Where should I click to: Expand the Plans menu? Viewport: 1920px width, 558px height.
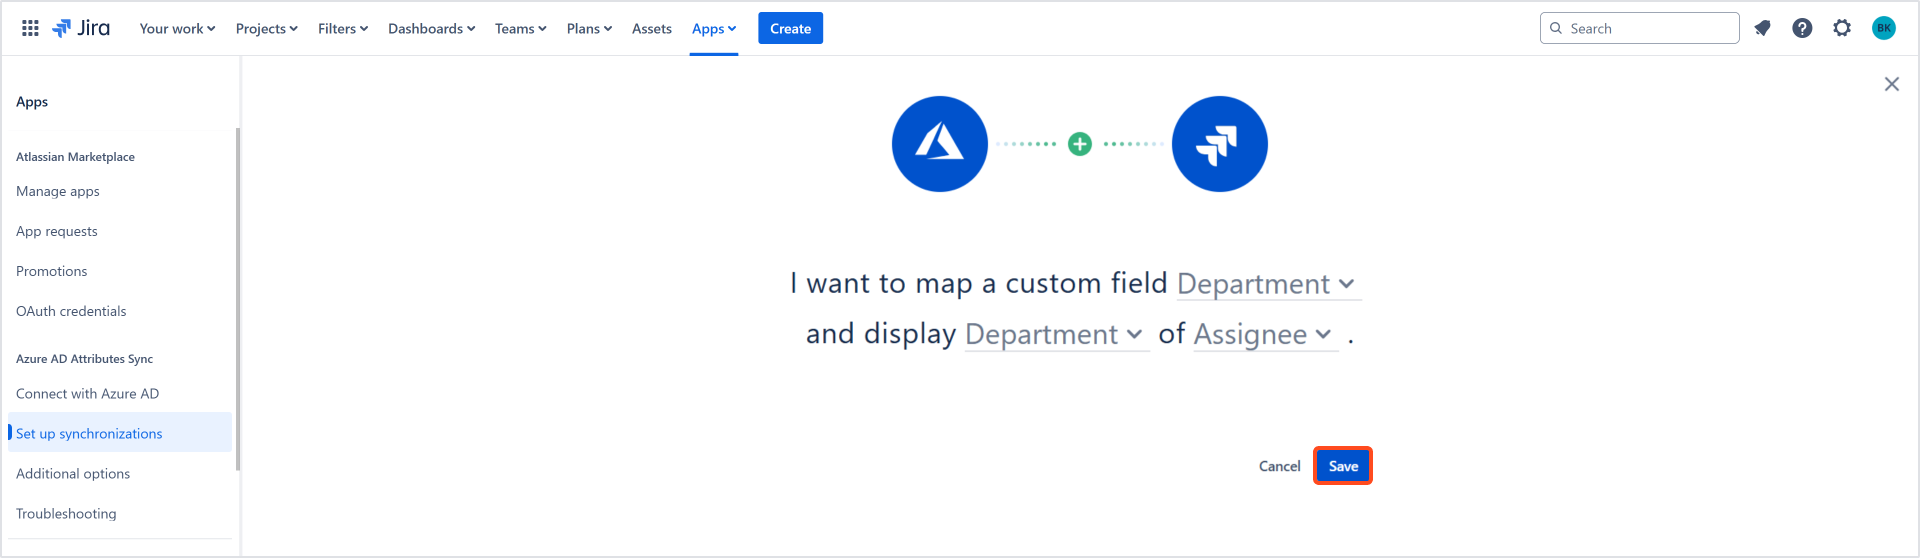point(589,28)
